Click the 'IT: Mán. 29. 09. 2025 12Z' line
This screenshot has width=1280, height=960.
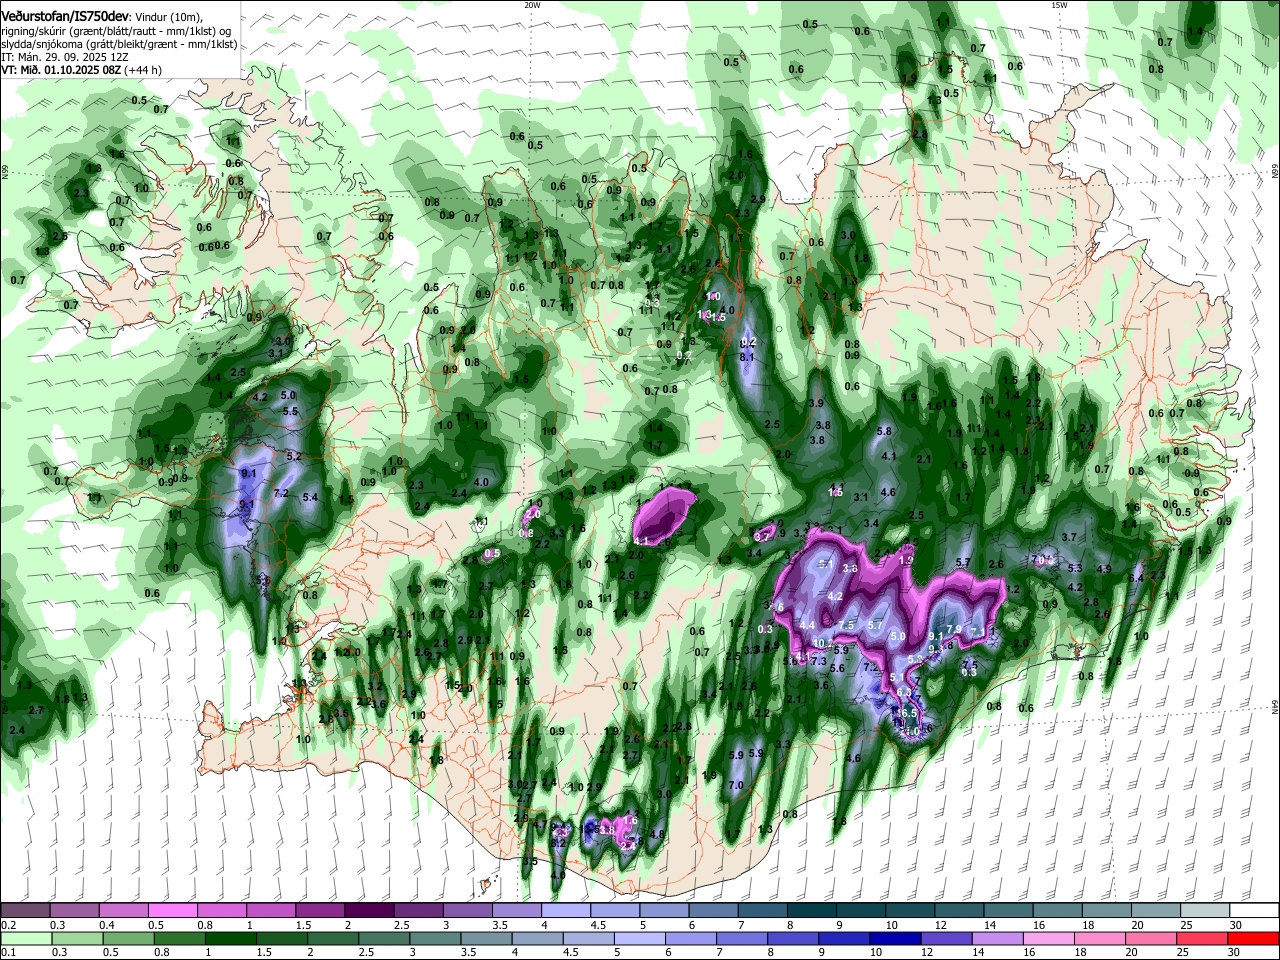click(64, 57)
